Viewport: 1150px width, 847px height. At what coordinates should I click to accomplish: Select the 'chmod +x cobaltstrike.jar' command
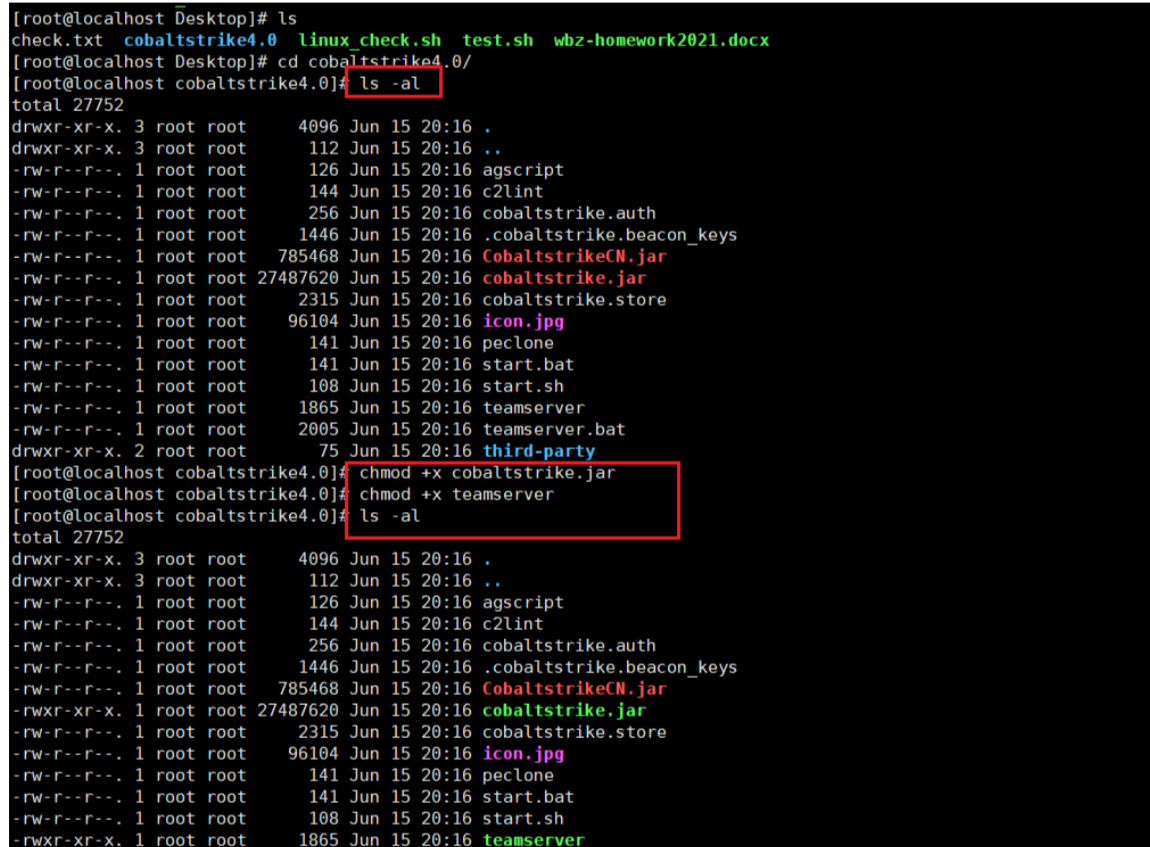[487, 472]
